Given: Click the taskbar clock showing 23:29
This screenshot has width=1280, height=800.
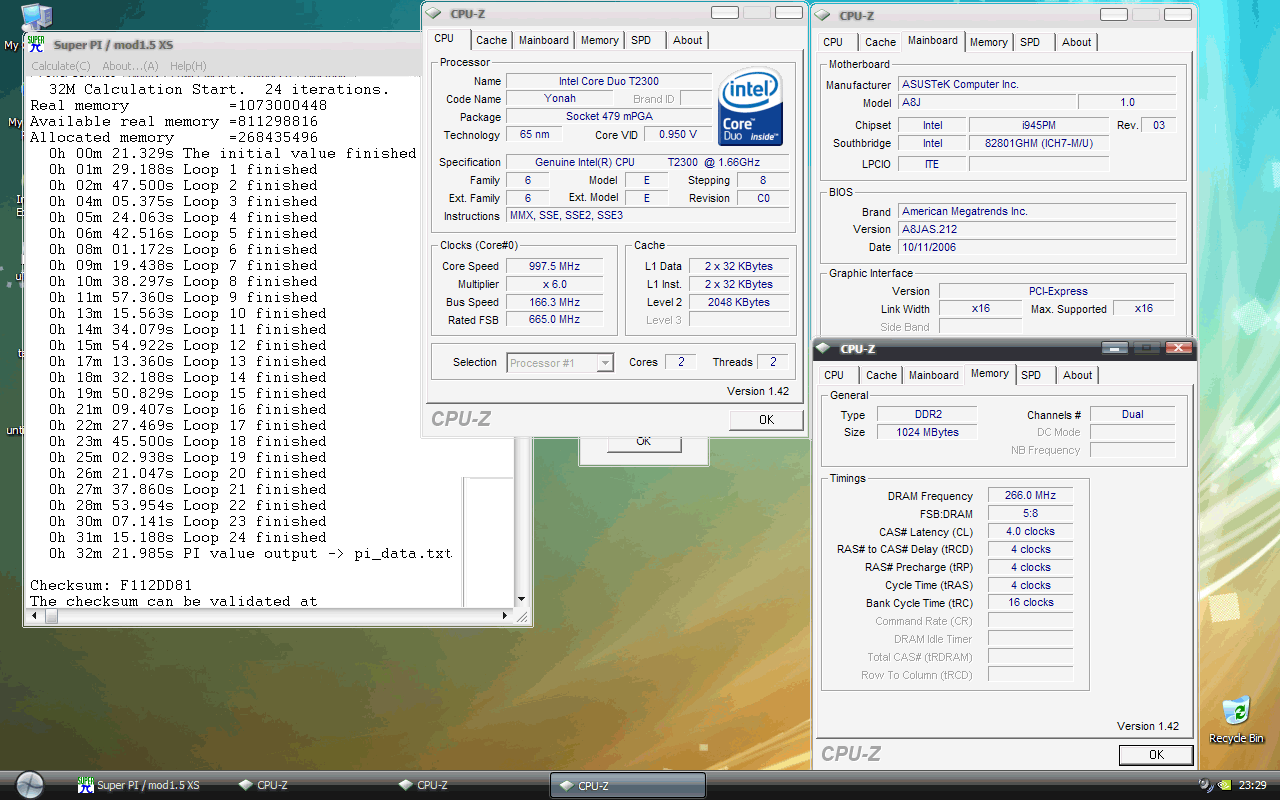Looking at the screenshot, I should coord(1253,786).
